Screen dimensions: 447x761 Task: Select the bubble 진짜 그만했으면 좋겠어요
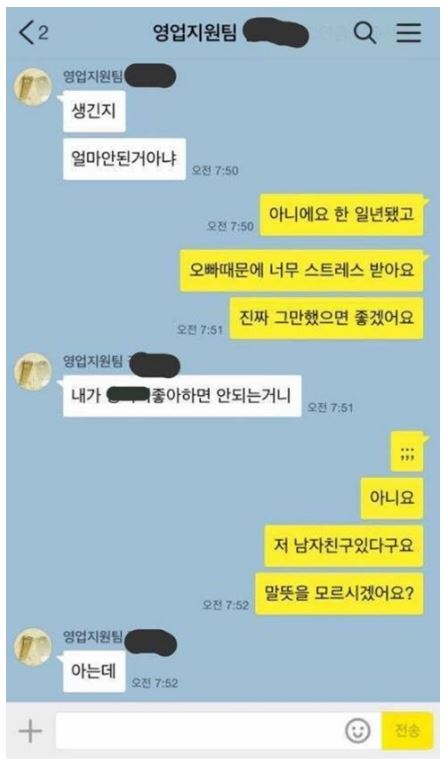[x=326, y=318]
